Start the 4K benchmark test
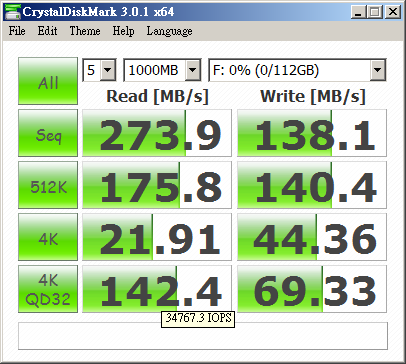This screenshot has height=364, width=406. 48,237
